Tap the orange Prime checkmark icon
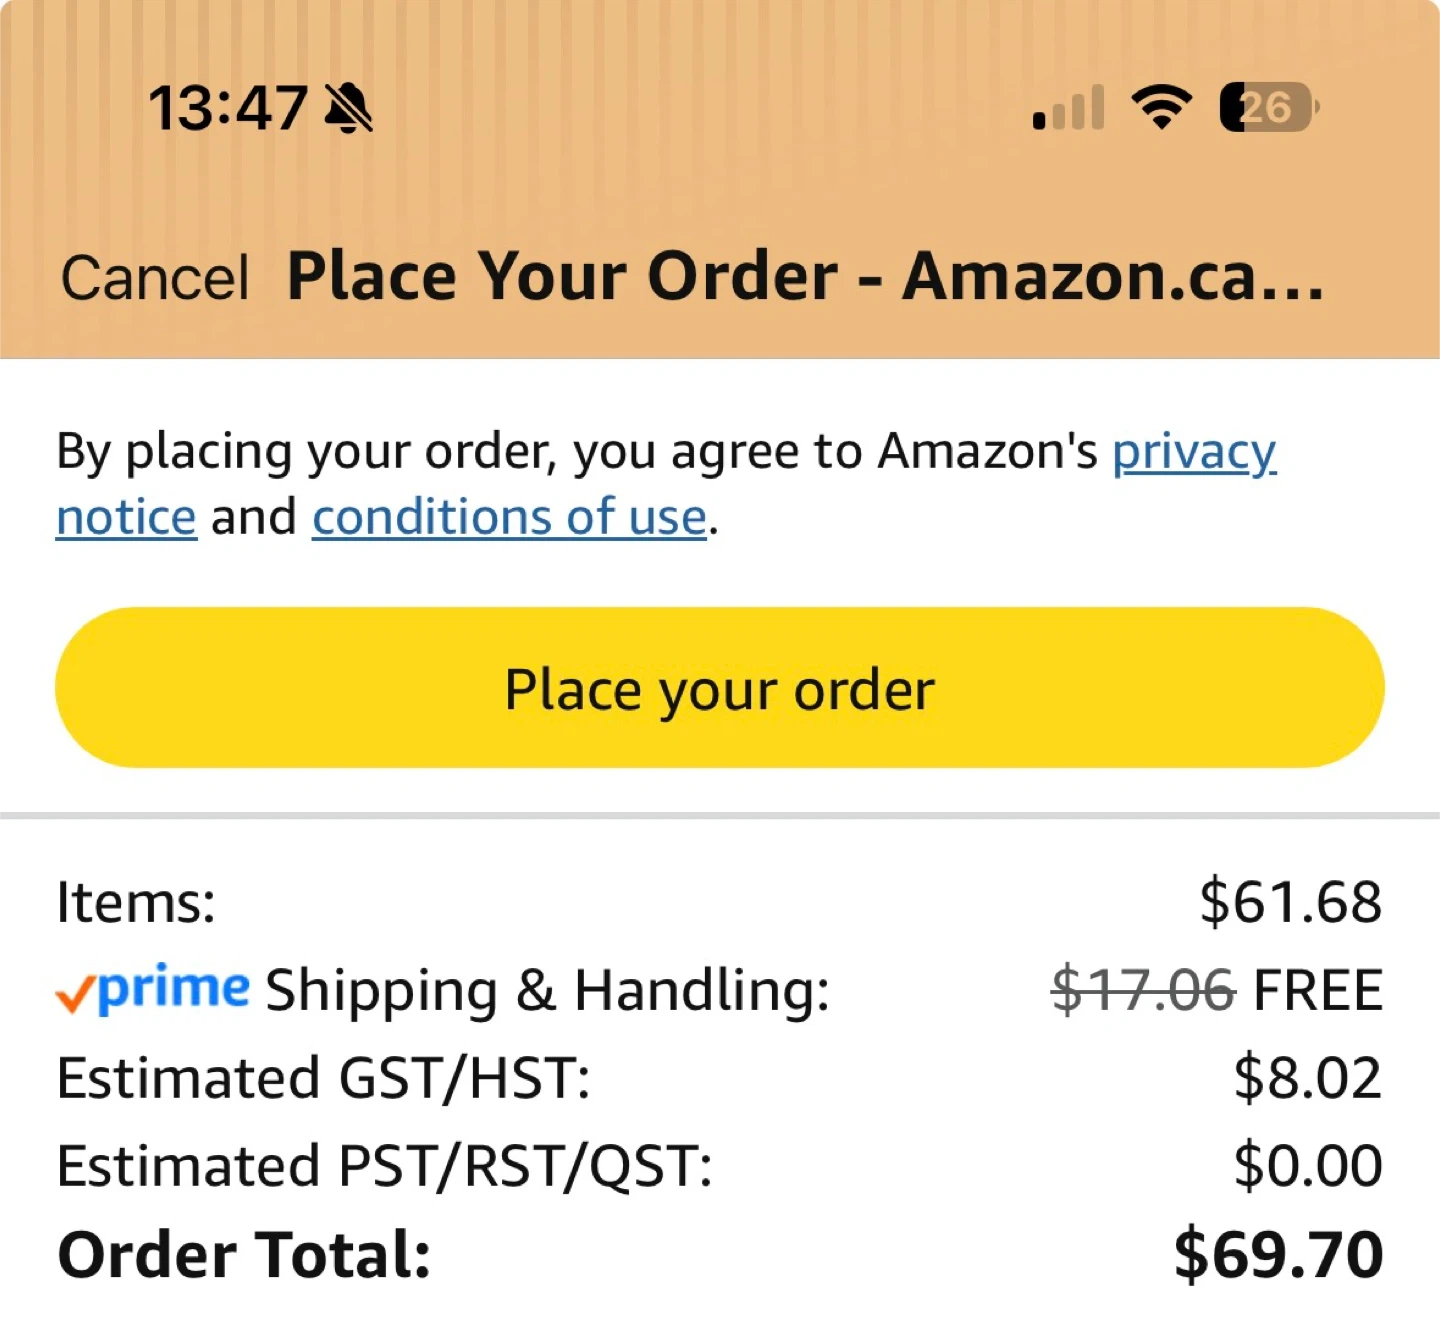Viewport: 1440px width, 1337px height. coord(75,993)
